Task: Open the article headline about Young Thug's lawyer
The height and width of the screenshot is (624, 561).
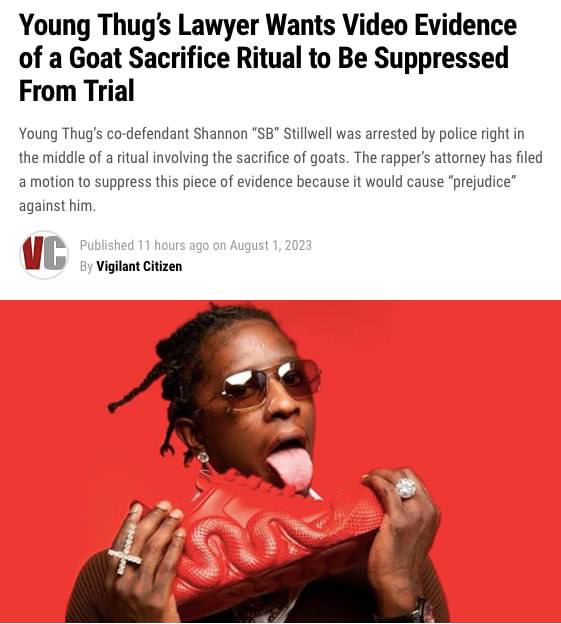Action: coord(267,58)
